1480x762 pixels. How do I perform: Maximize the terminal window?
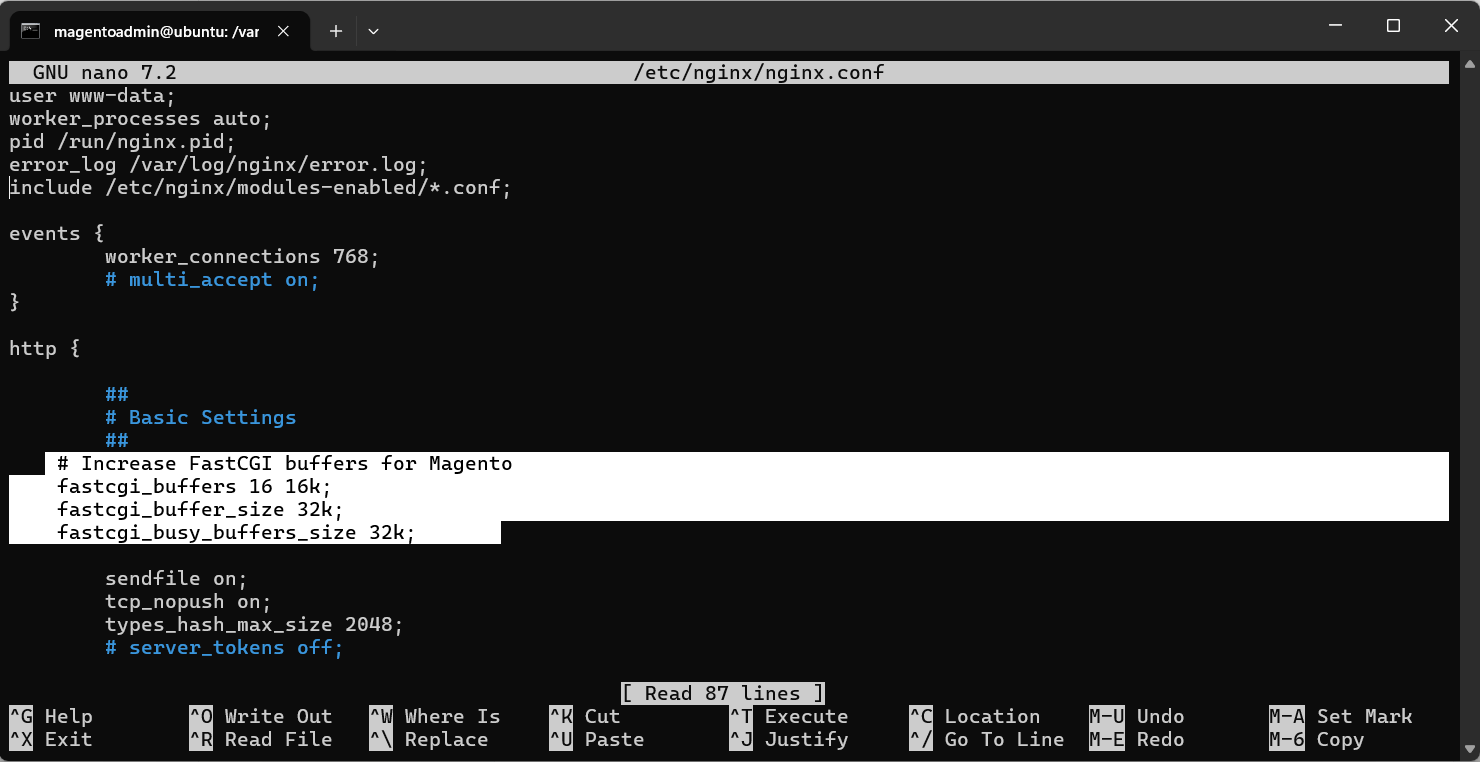(x=1393, y=27)
